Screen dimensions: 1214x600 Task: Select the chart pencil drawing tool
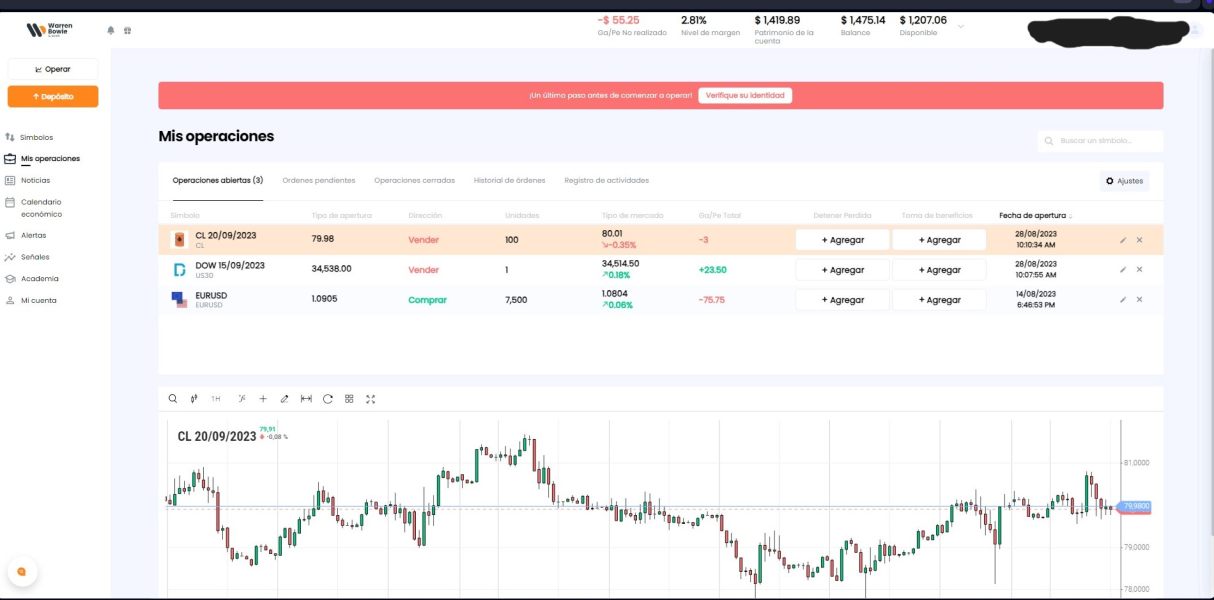tap(285, 399)
